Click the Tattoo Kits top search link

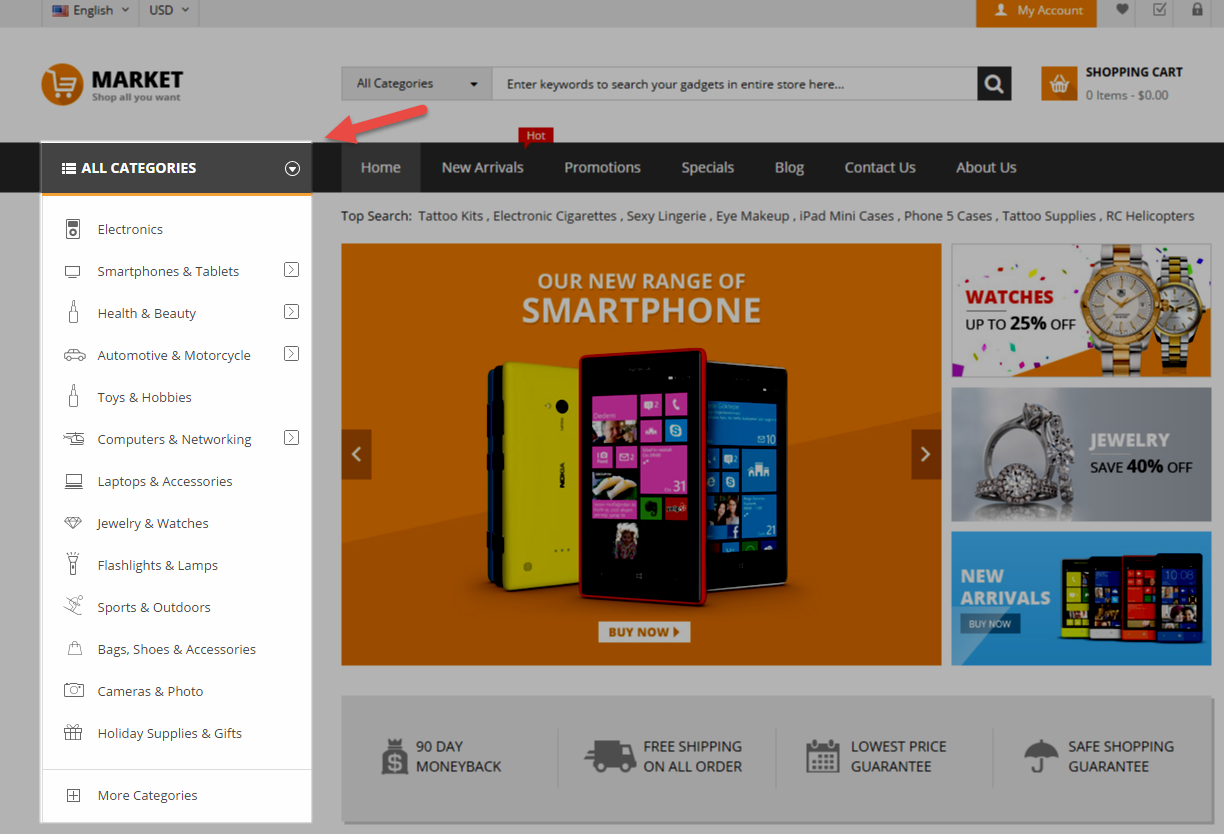[x=452, y=216]
